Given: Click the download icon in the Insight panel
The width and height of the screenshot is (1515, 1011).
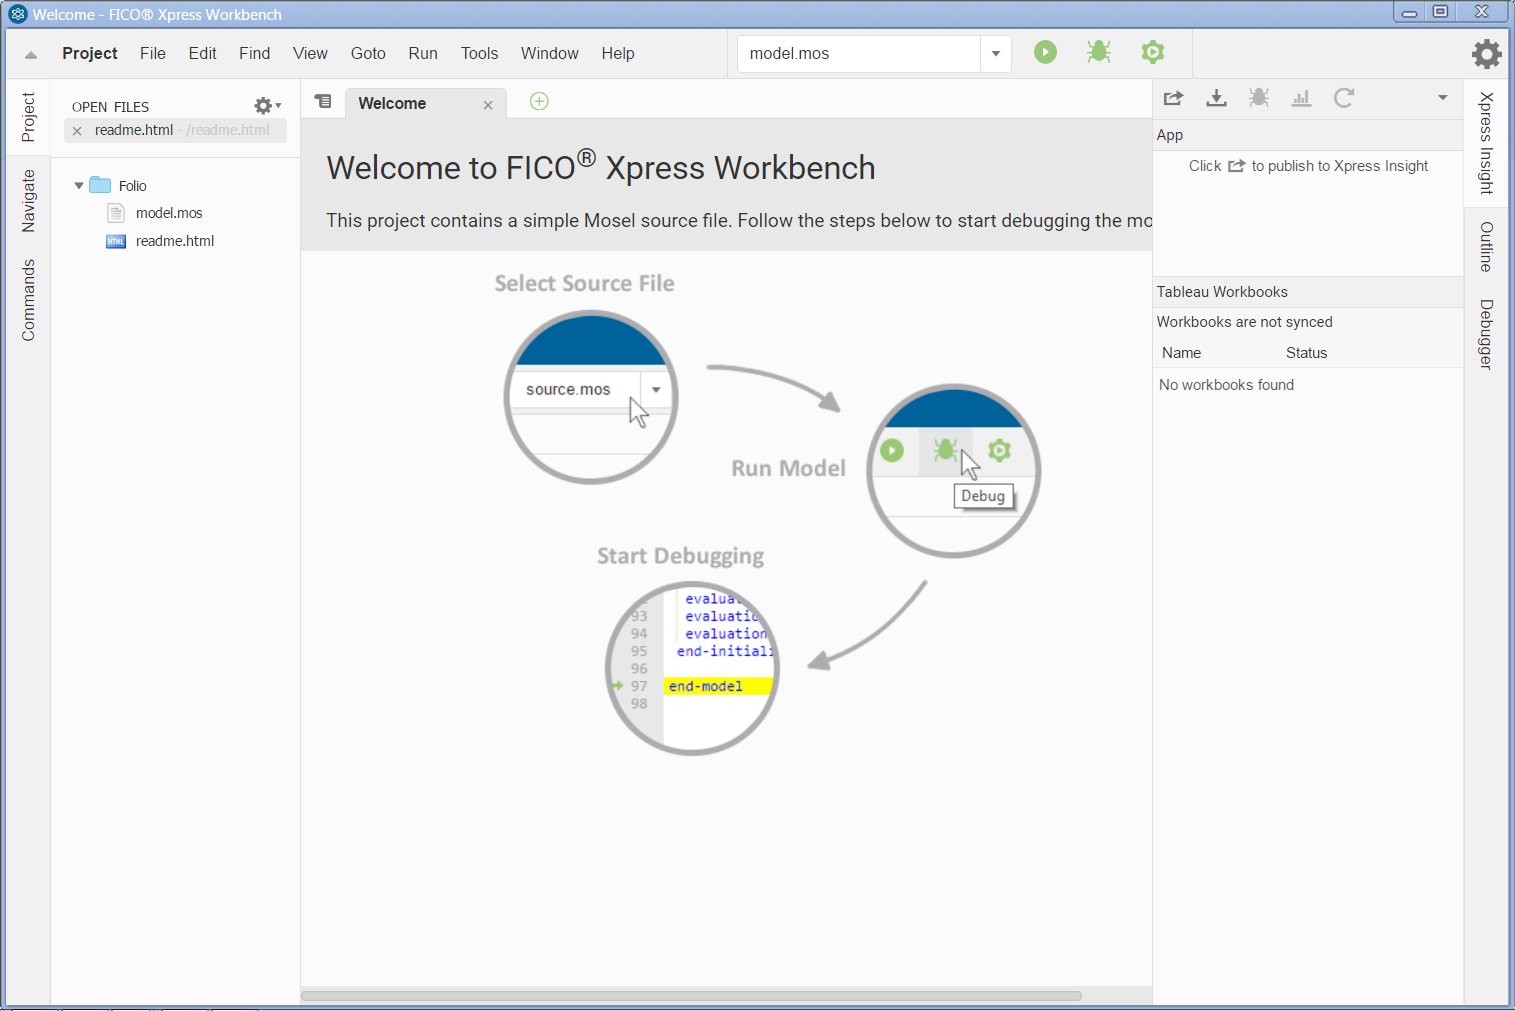Looking at the screenshot, I should tap(1216, 98).
